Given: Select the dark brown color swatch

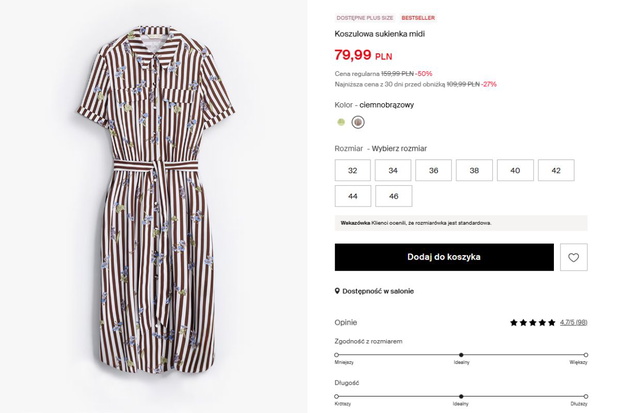Looking at the screenshot, I should click(x=358, y=122).
